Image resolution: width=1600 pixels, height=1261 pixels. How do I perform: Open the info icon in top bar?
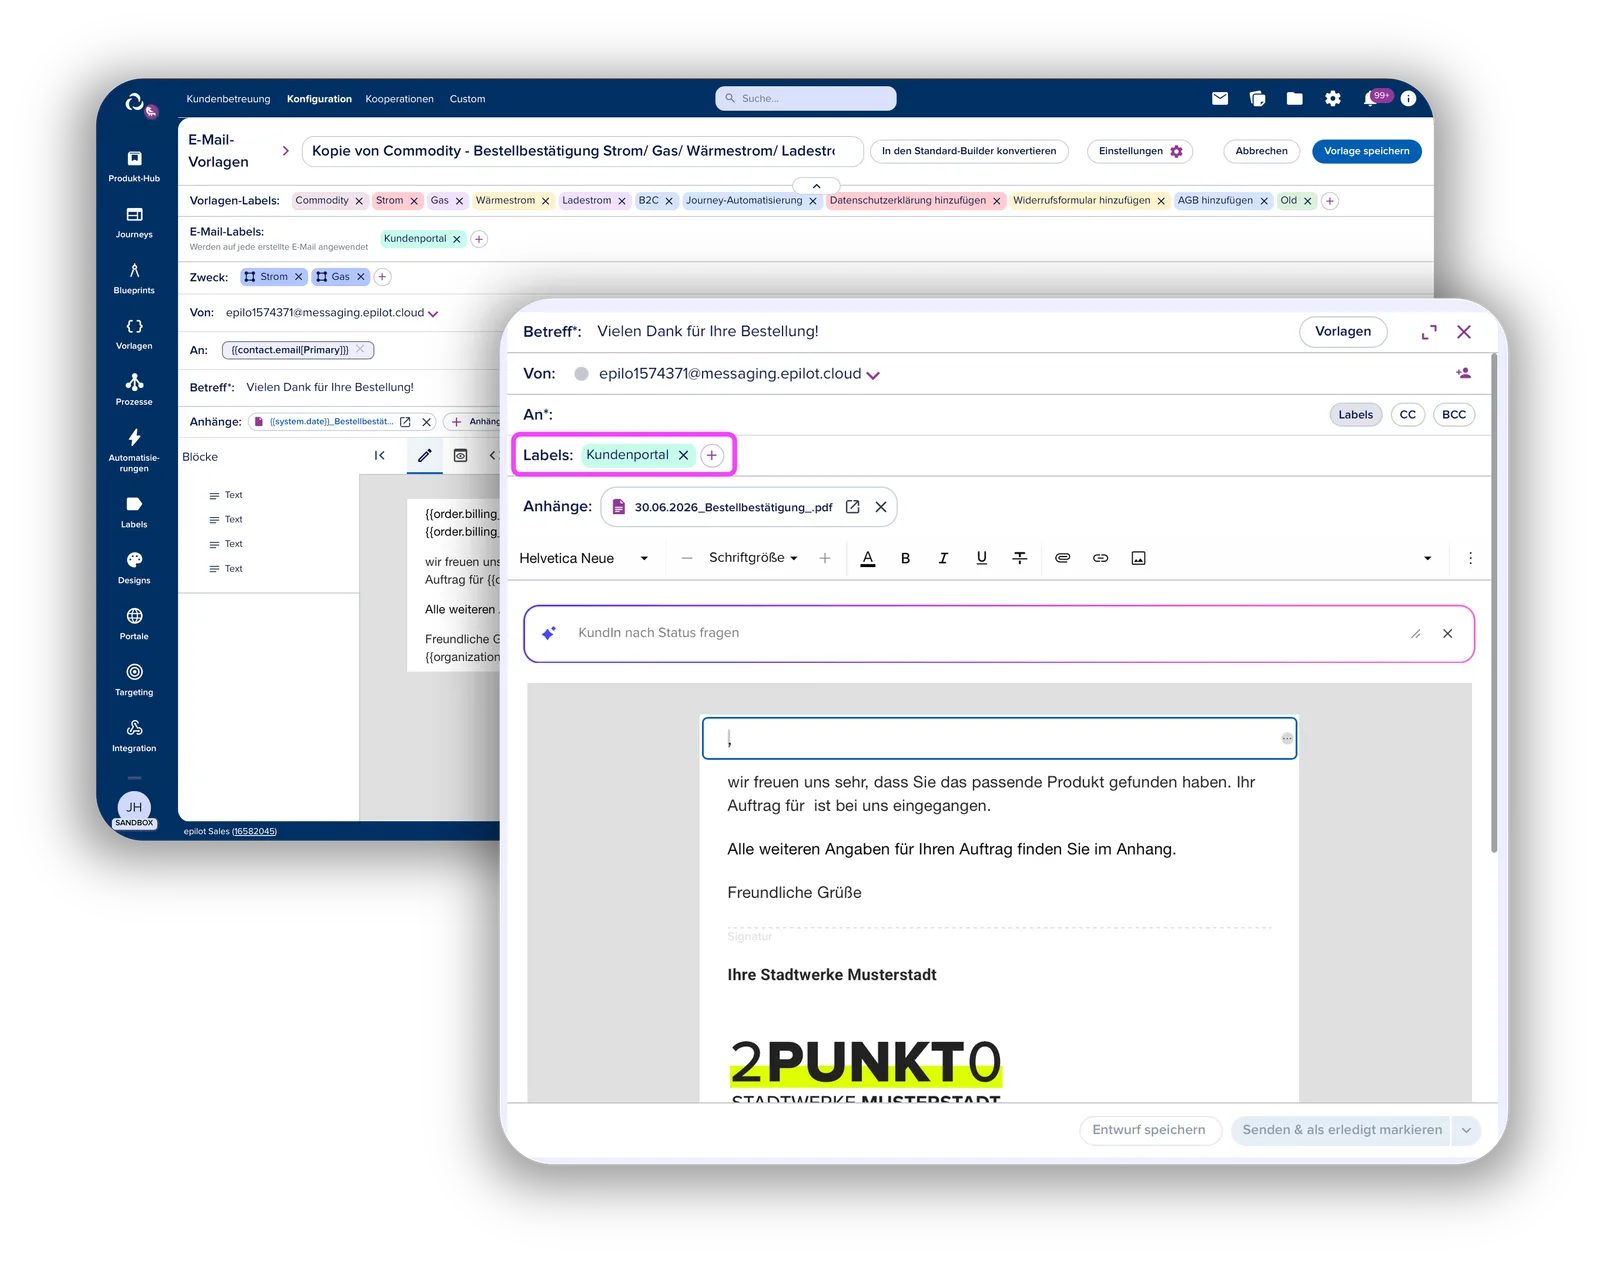pos(1408,98)
